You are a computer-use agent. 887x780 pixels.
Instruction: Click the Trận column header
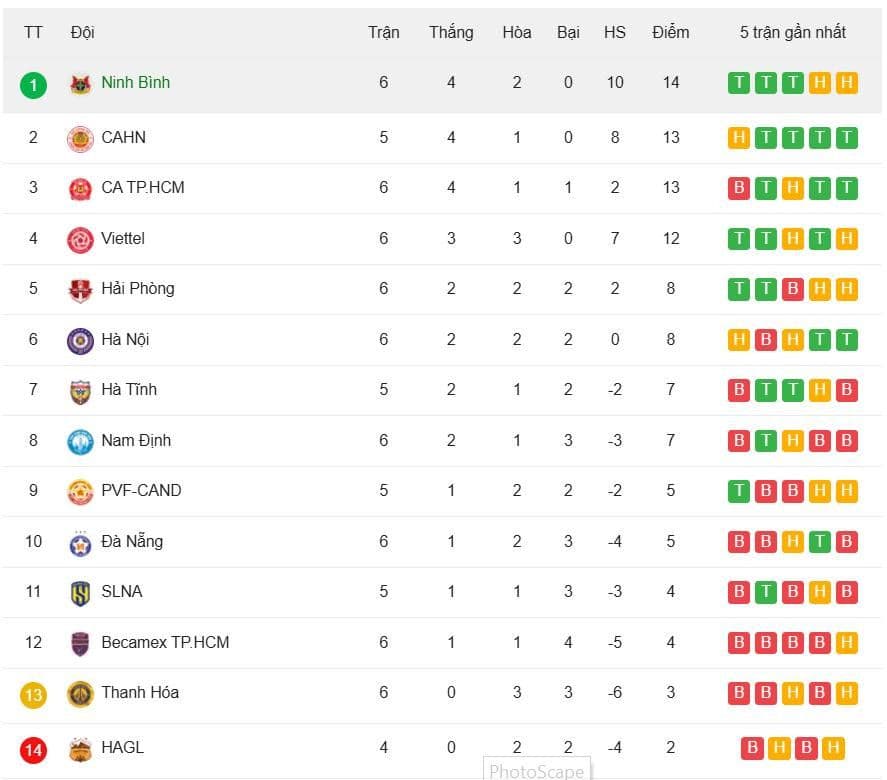[x=383, y=32]
